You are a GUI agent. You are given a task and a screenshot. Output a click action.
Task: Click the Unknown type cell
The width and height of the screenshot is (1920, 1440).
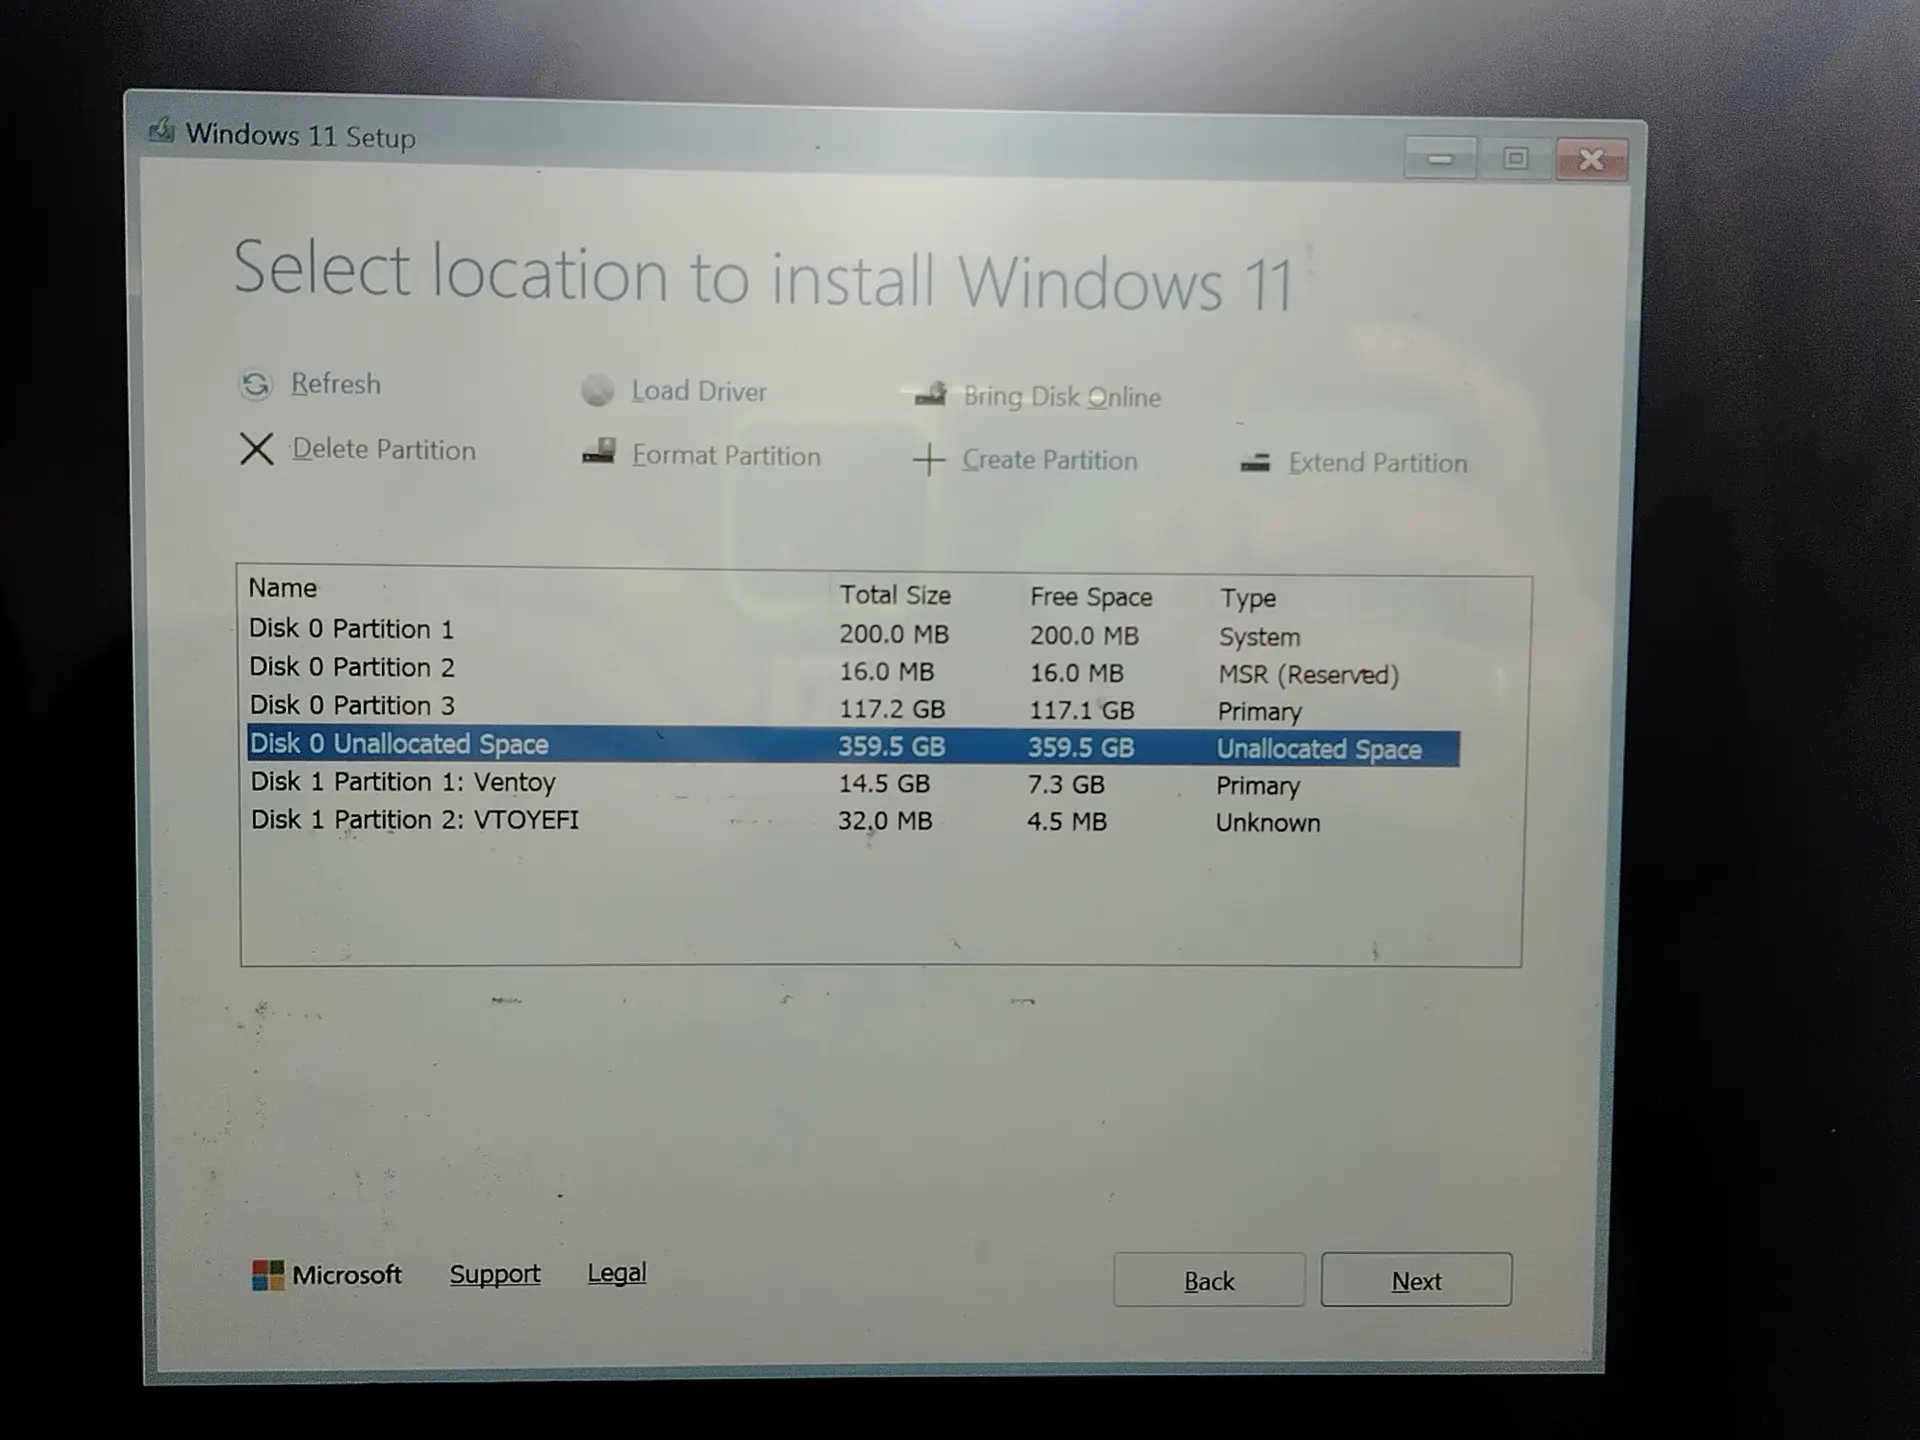pyautogui.click(x=1268, y=823)
